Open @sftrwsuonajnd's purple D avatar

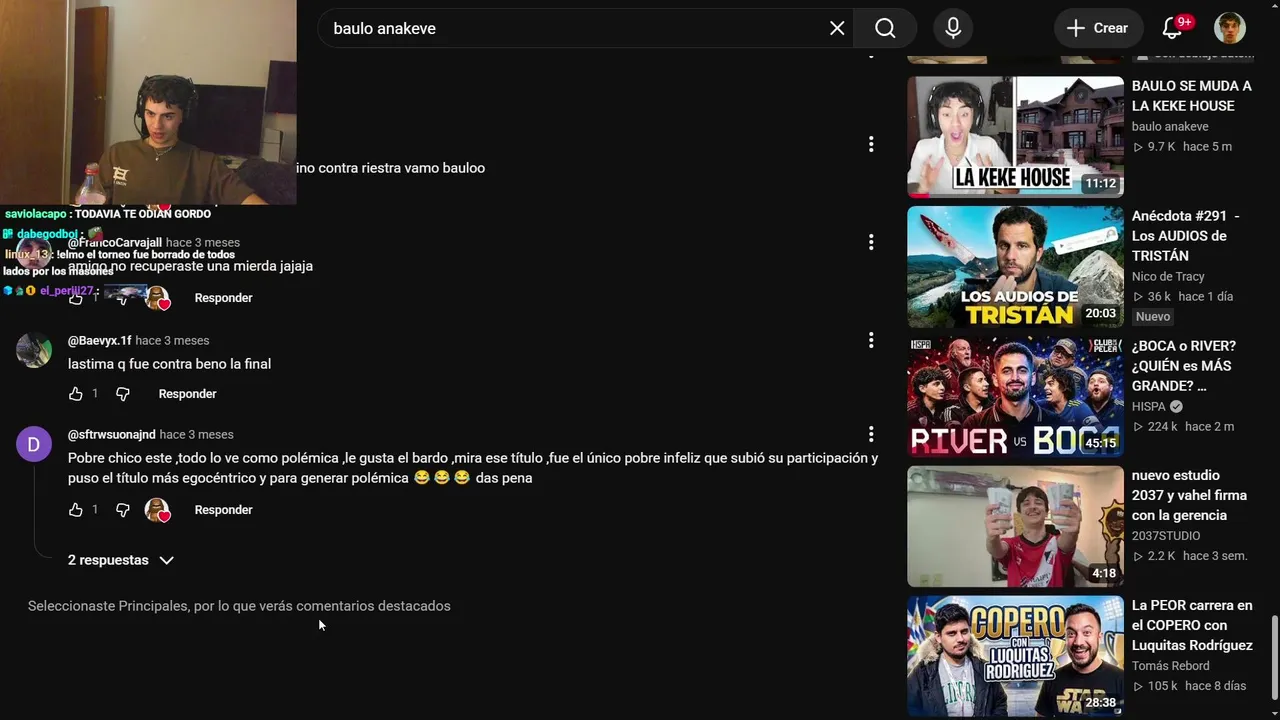34,444
